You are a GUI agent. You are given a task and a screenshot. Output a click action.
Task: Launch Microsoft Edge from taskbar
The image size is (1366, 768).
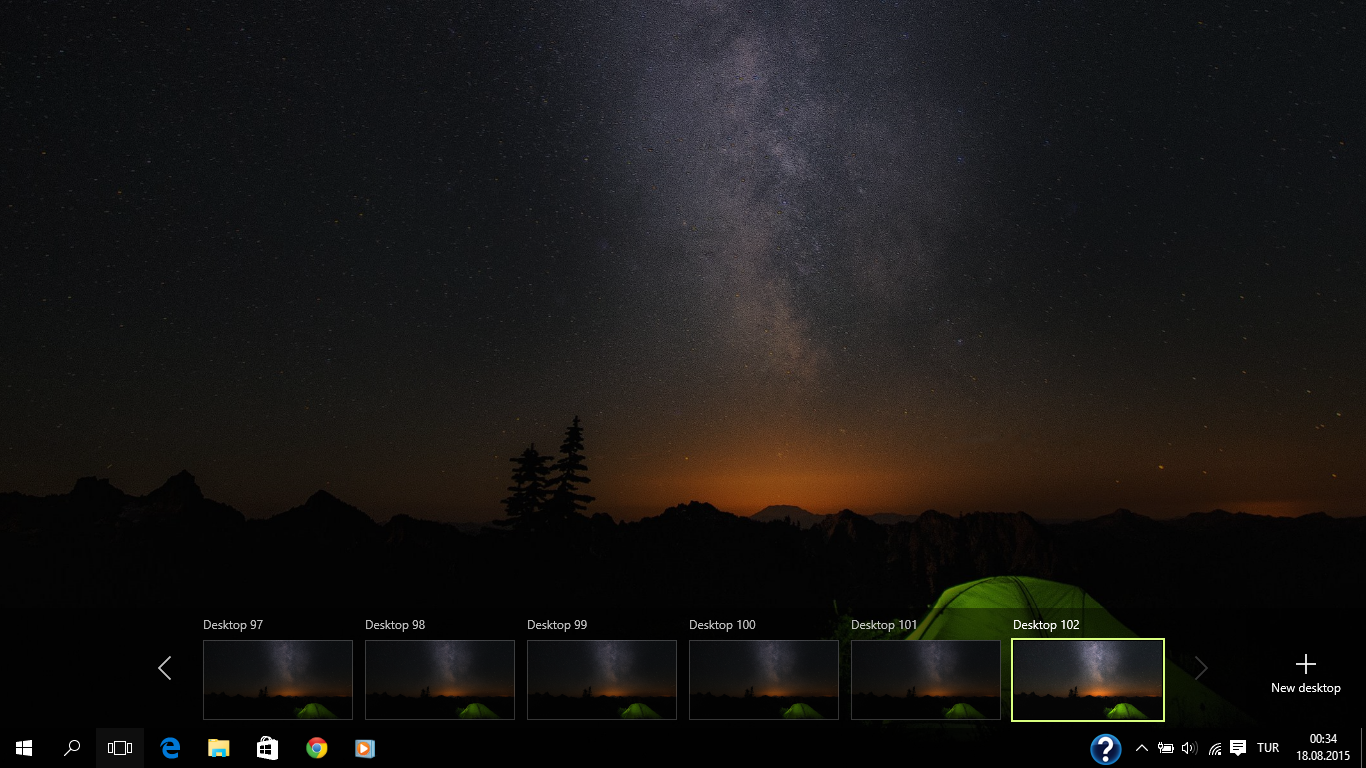click(x=170, y=748)
